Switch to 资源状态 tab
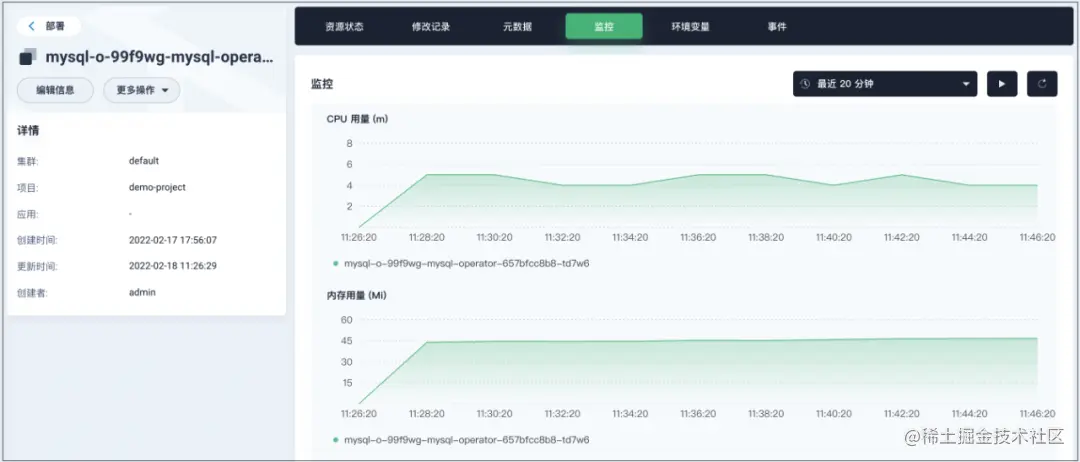1080x462 pixels. tap(344, 27)
